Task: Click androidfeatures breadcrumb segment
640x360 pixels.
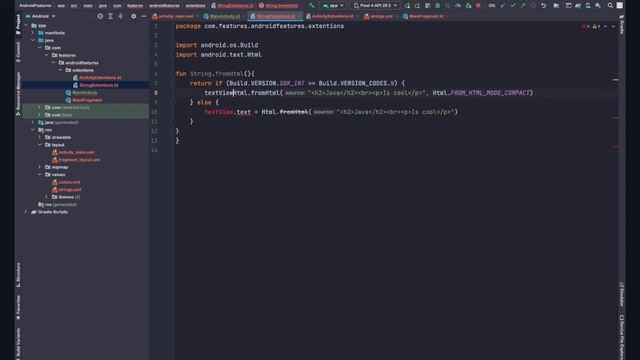Action: point(164,6)
